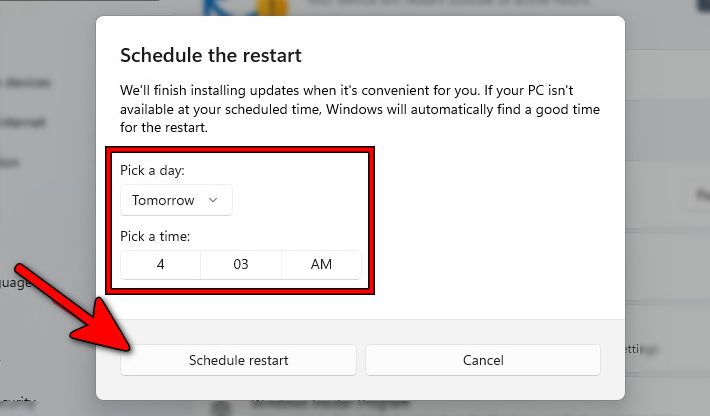This screenshot has width=710, height=416.
Task: Click the Schedule restart button
Action: 238,360
